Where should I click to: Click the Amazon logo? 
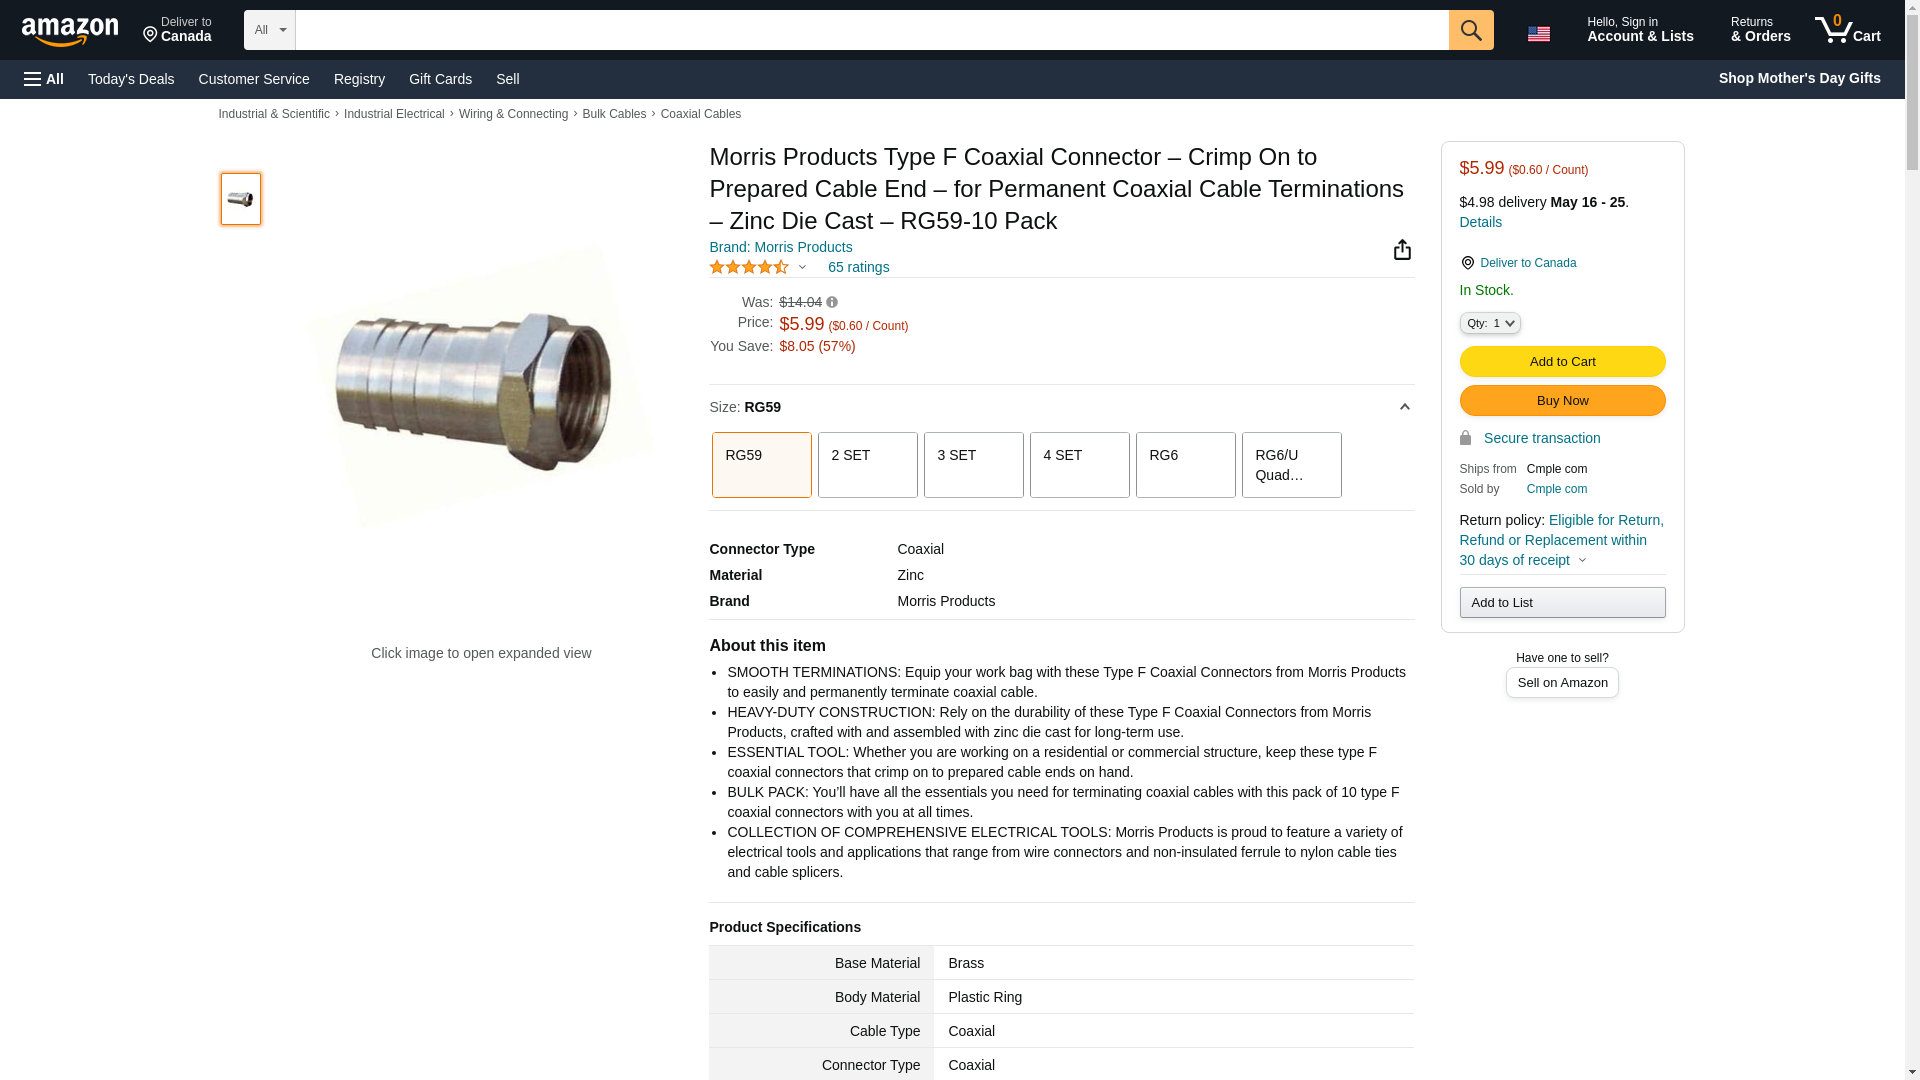(70, 31)
